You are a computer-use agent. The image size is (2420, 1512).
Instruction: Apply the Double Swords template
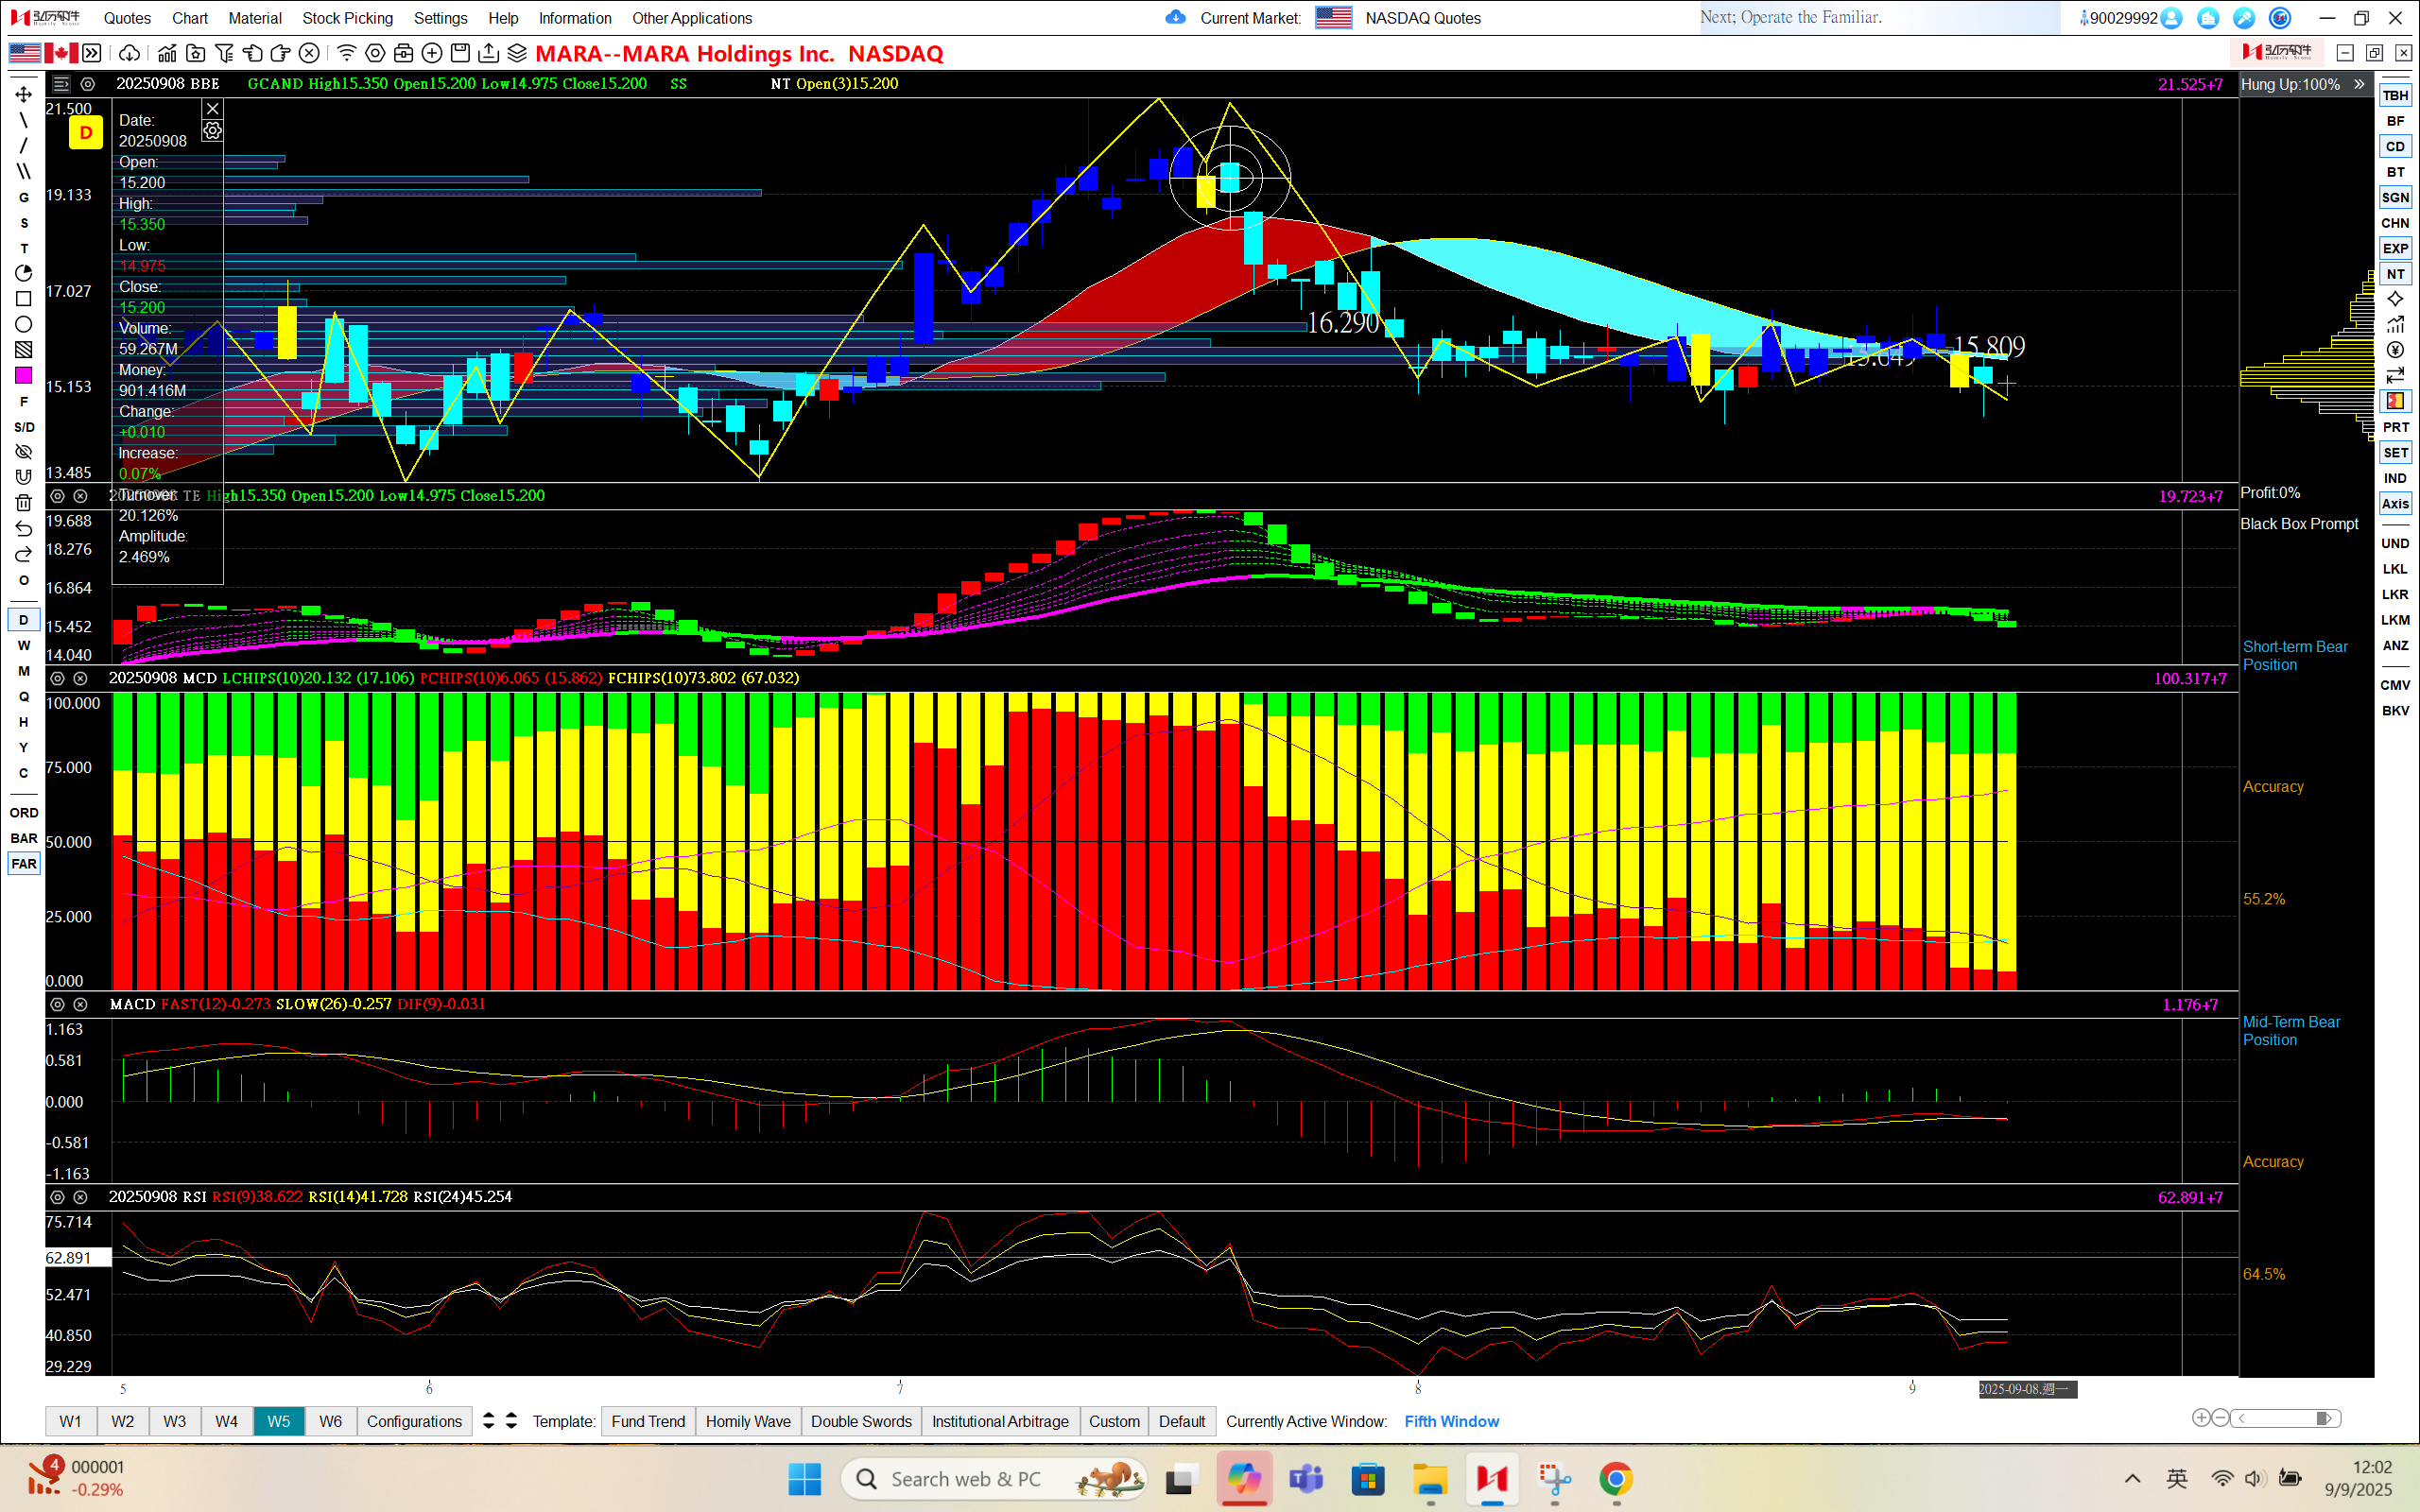pos(861,1421)
